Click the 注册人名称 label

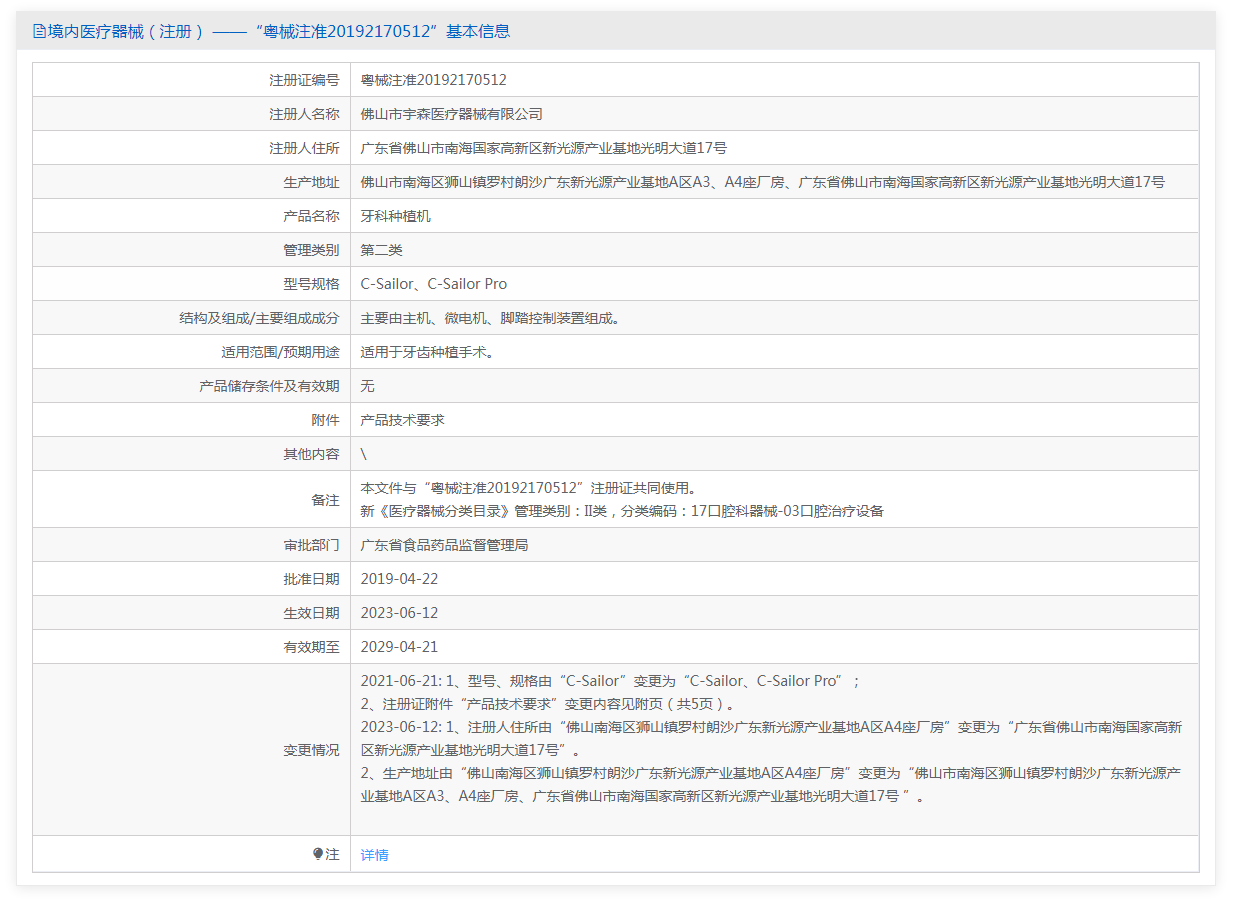point(304,114)
